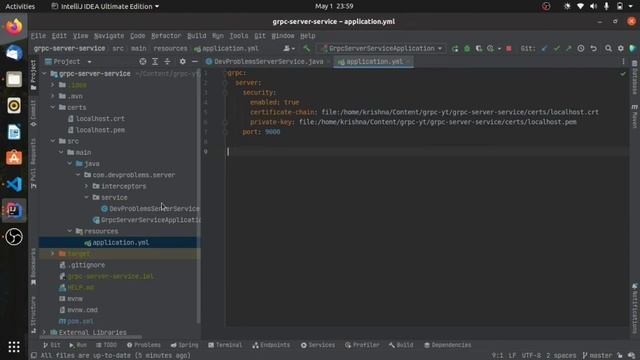640x360 pixels.
Task: Select opened file target icon in Project panel
Action: 142,62
